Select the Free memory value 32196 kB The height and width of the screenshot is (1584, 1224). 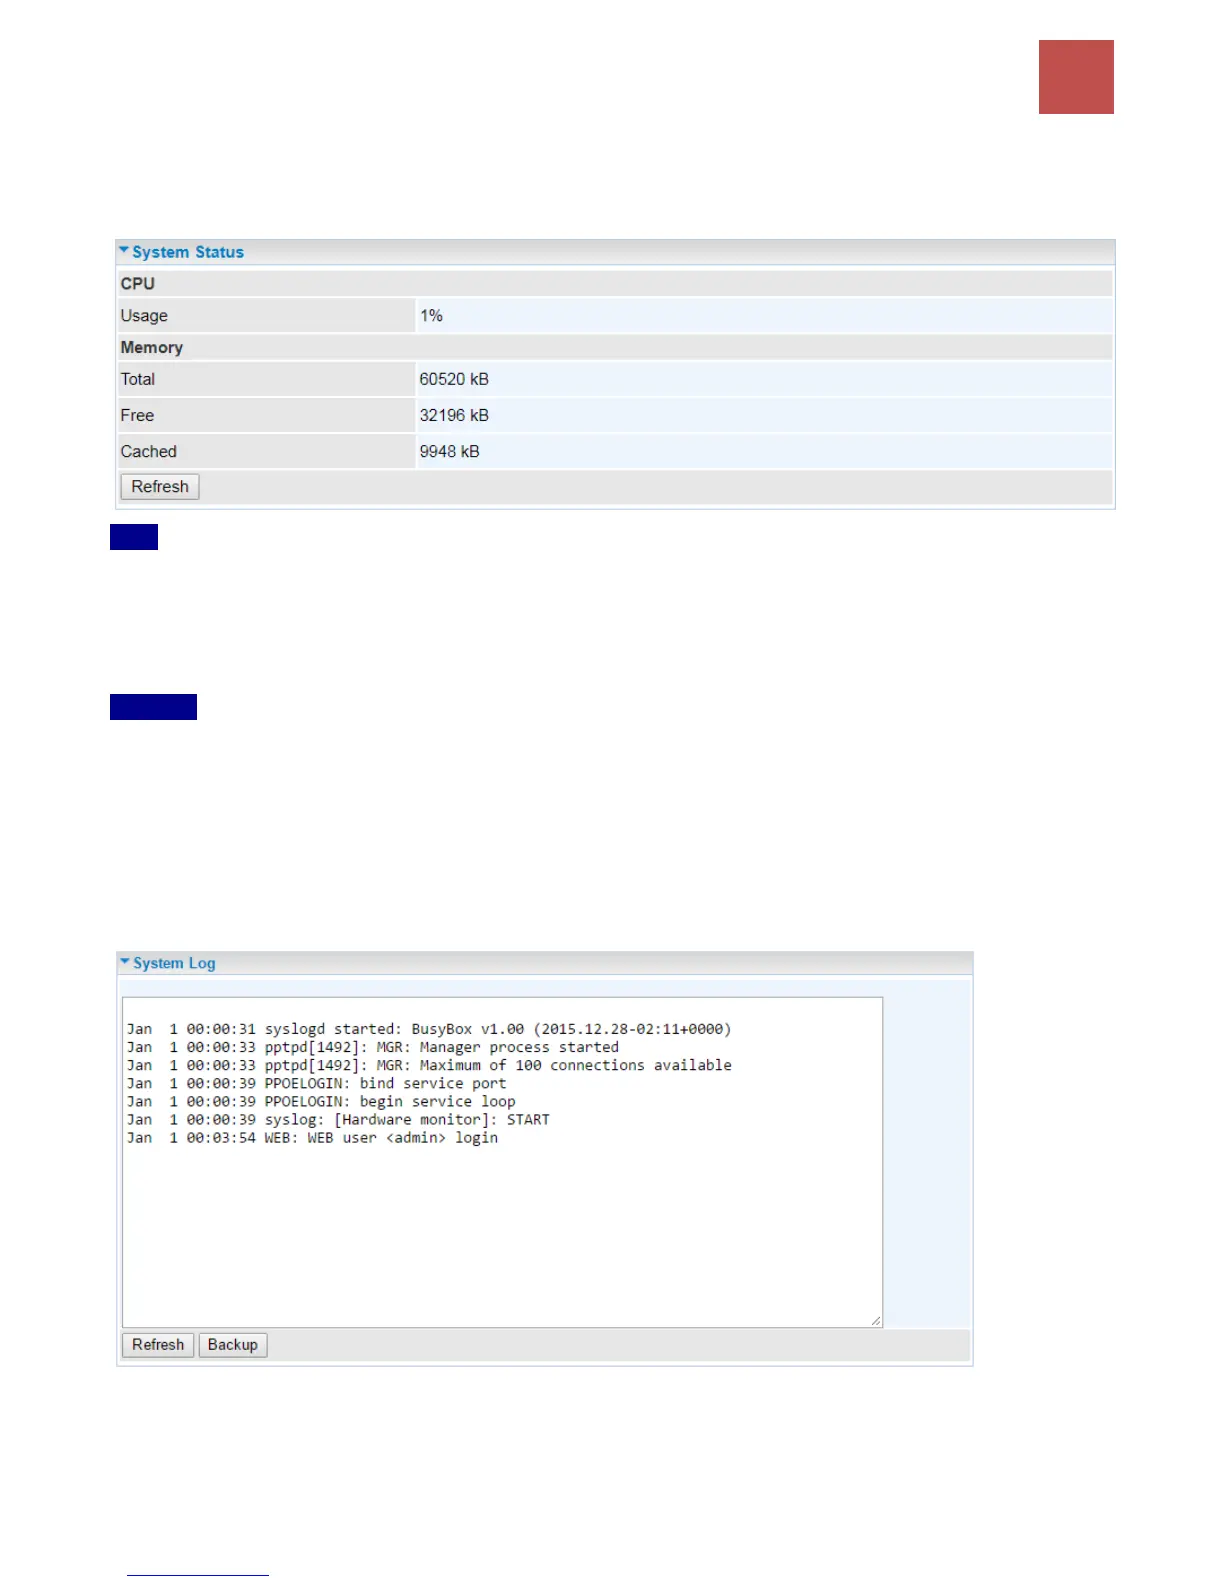point(454,416)
